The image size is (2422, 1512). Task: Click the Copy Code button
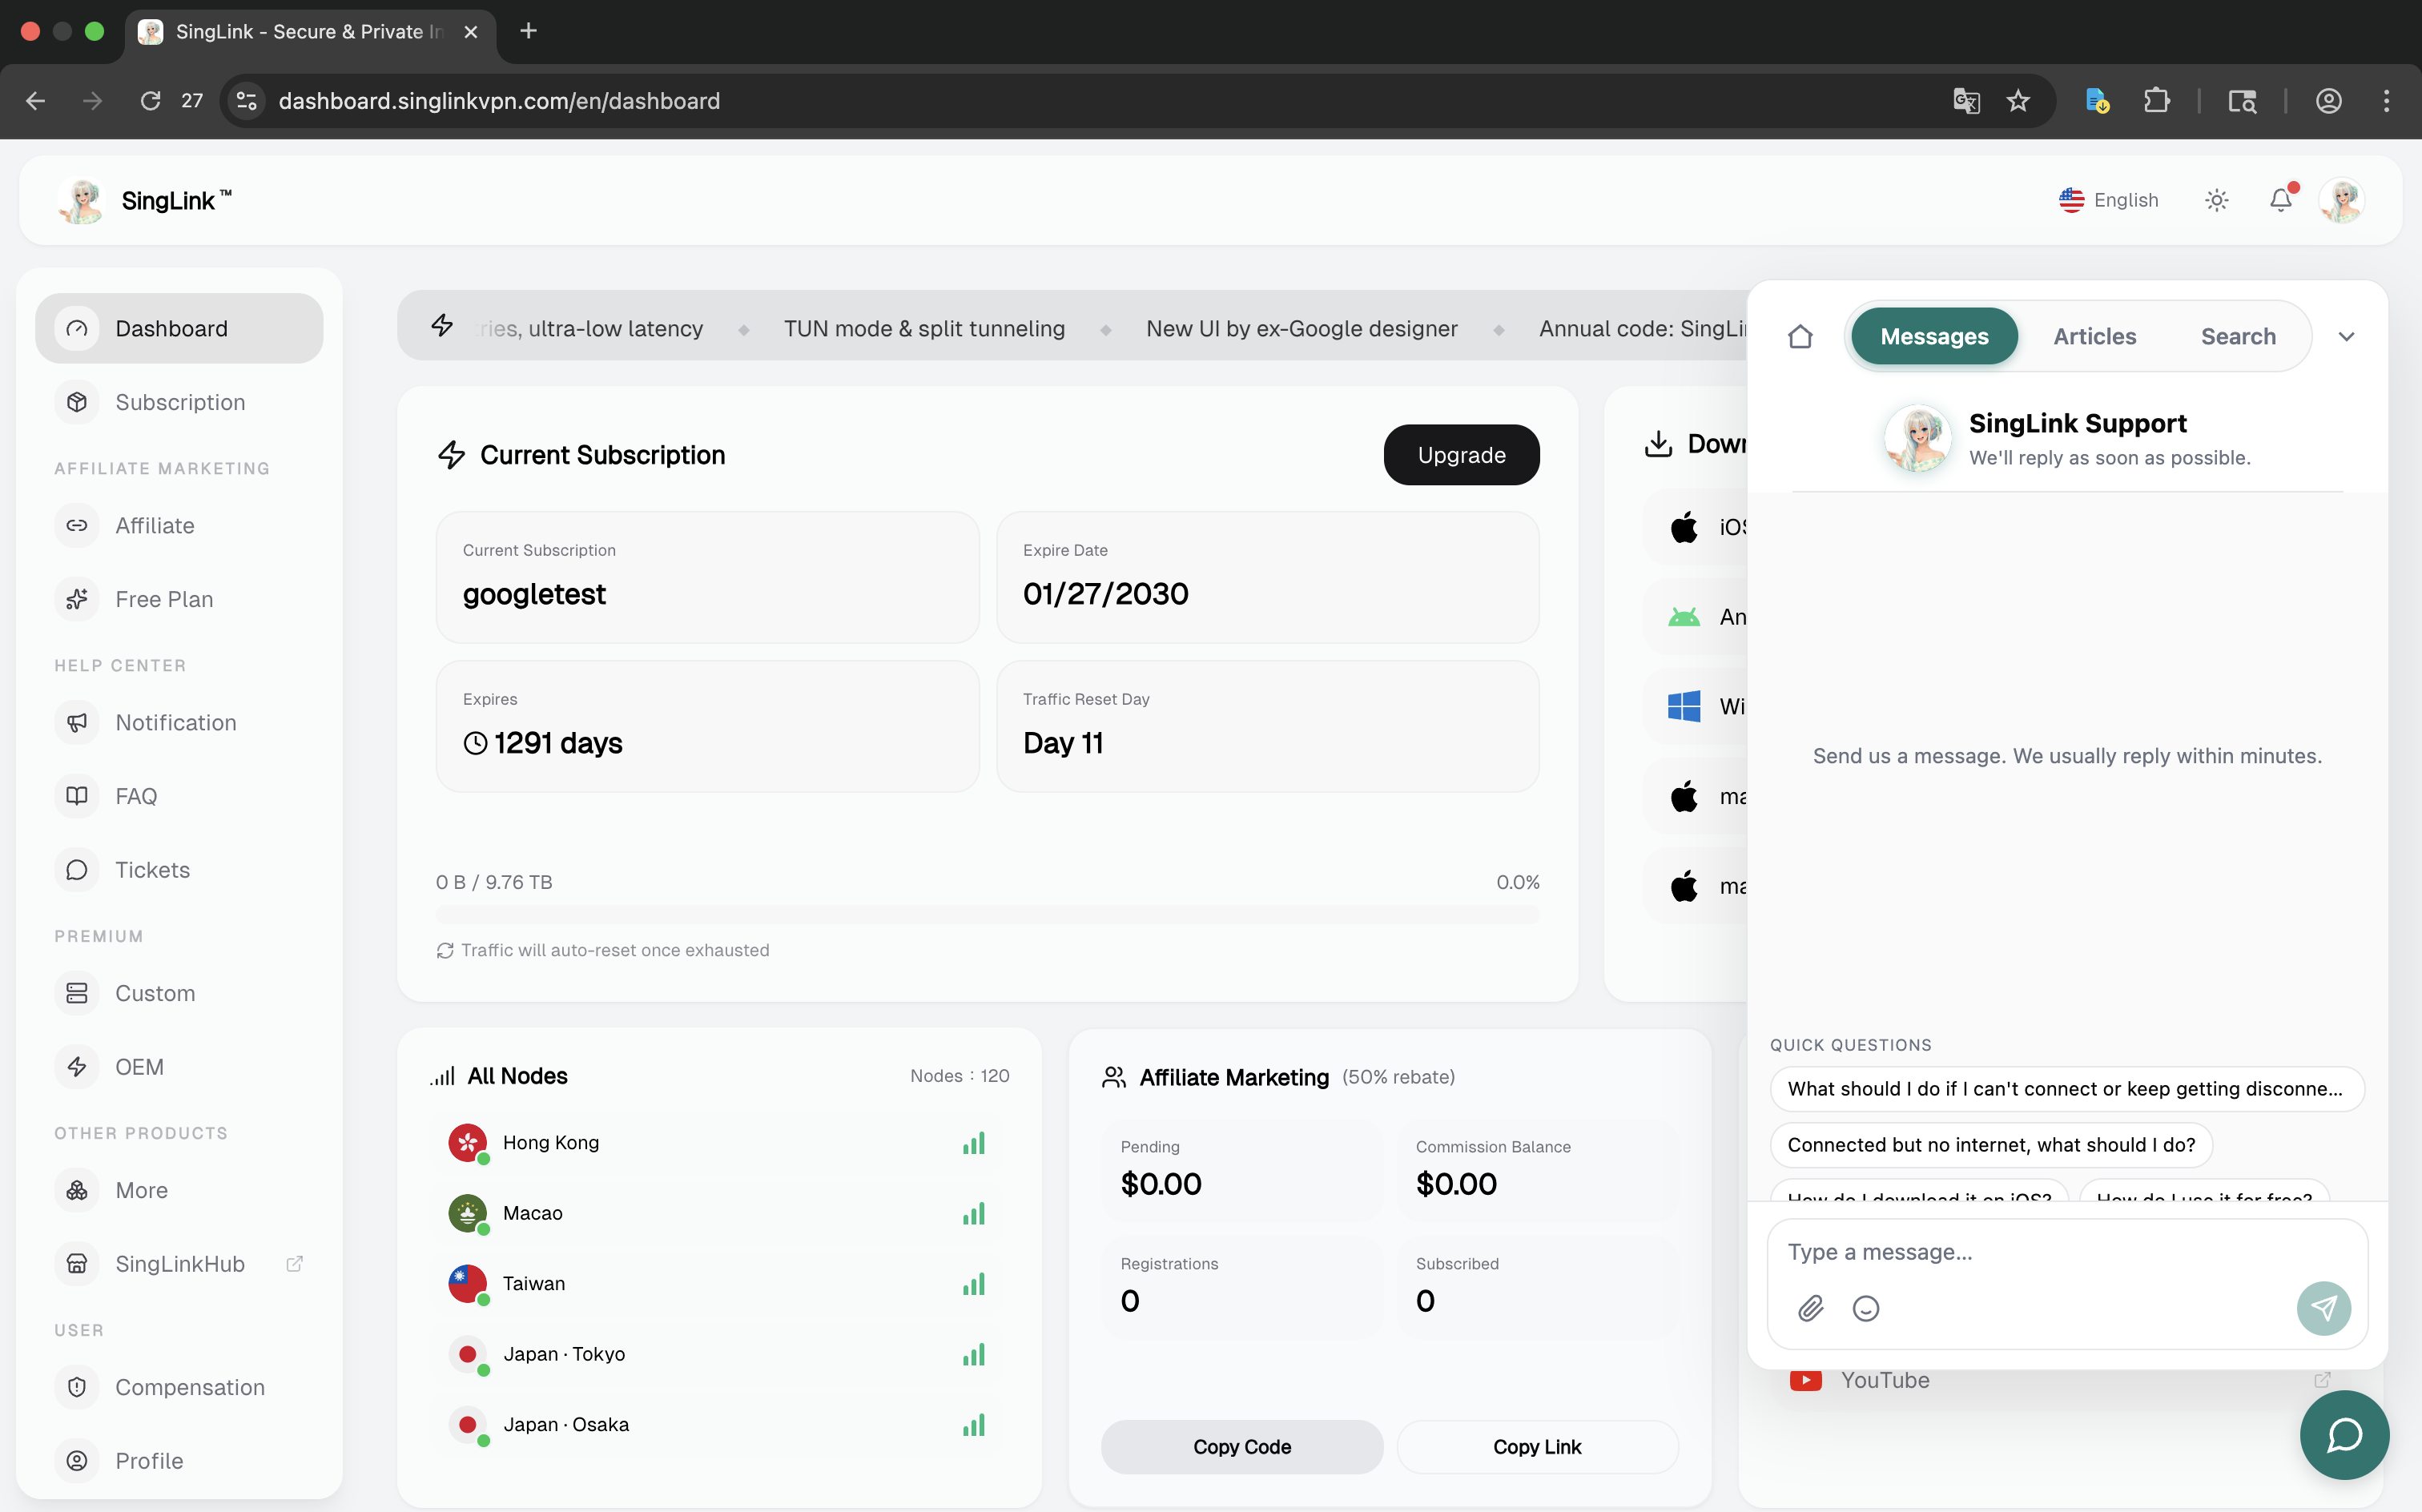[1242, 1447]
